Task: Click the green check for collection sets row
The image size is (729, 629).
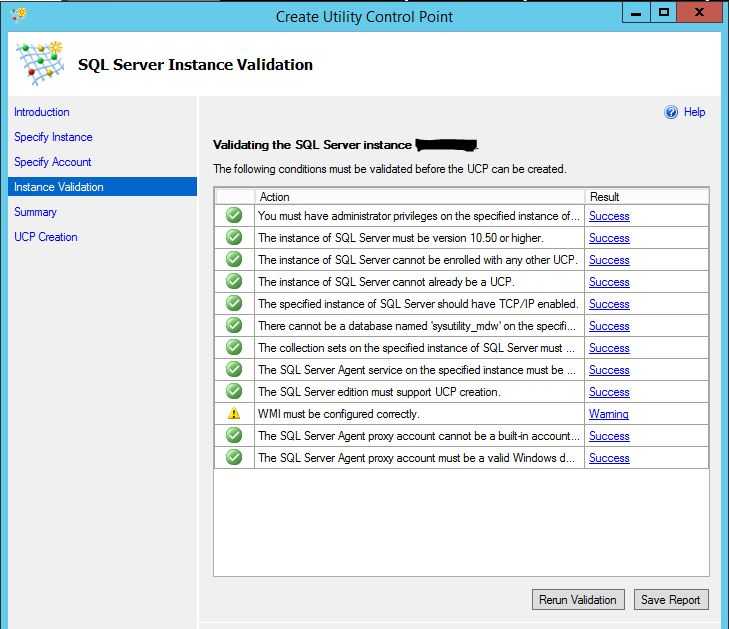Action: click(234, 347)
